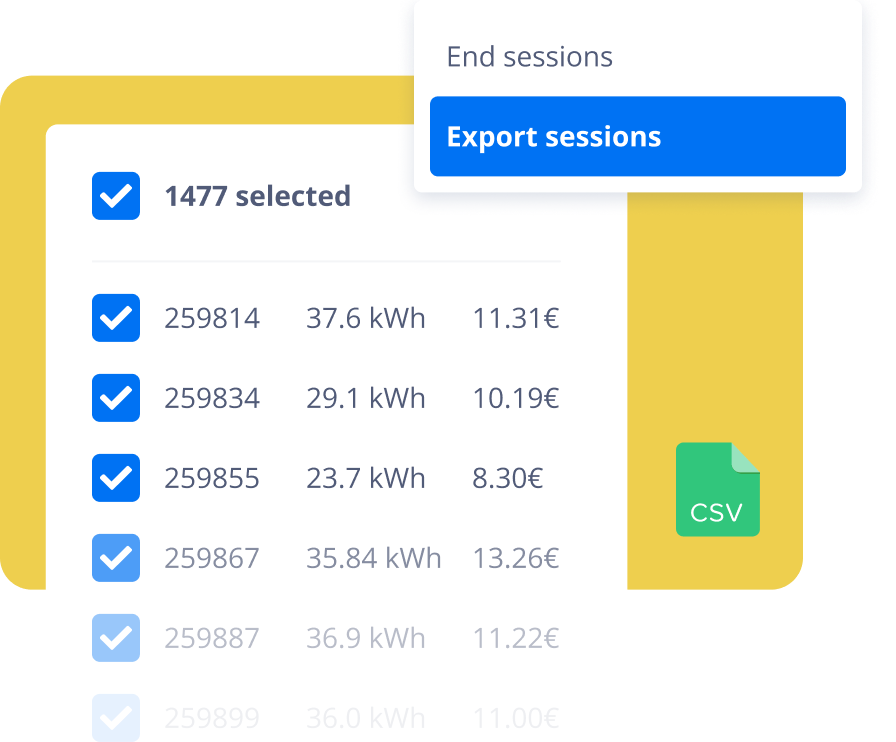The height and width of the screenshot is (742, 896).
Task: Uncheck session 259834 checkbox
Action: click(x=116, y=398)
